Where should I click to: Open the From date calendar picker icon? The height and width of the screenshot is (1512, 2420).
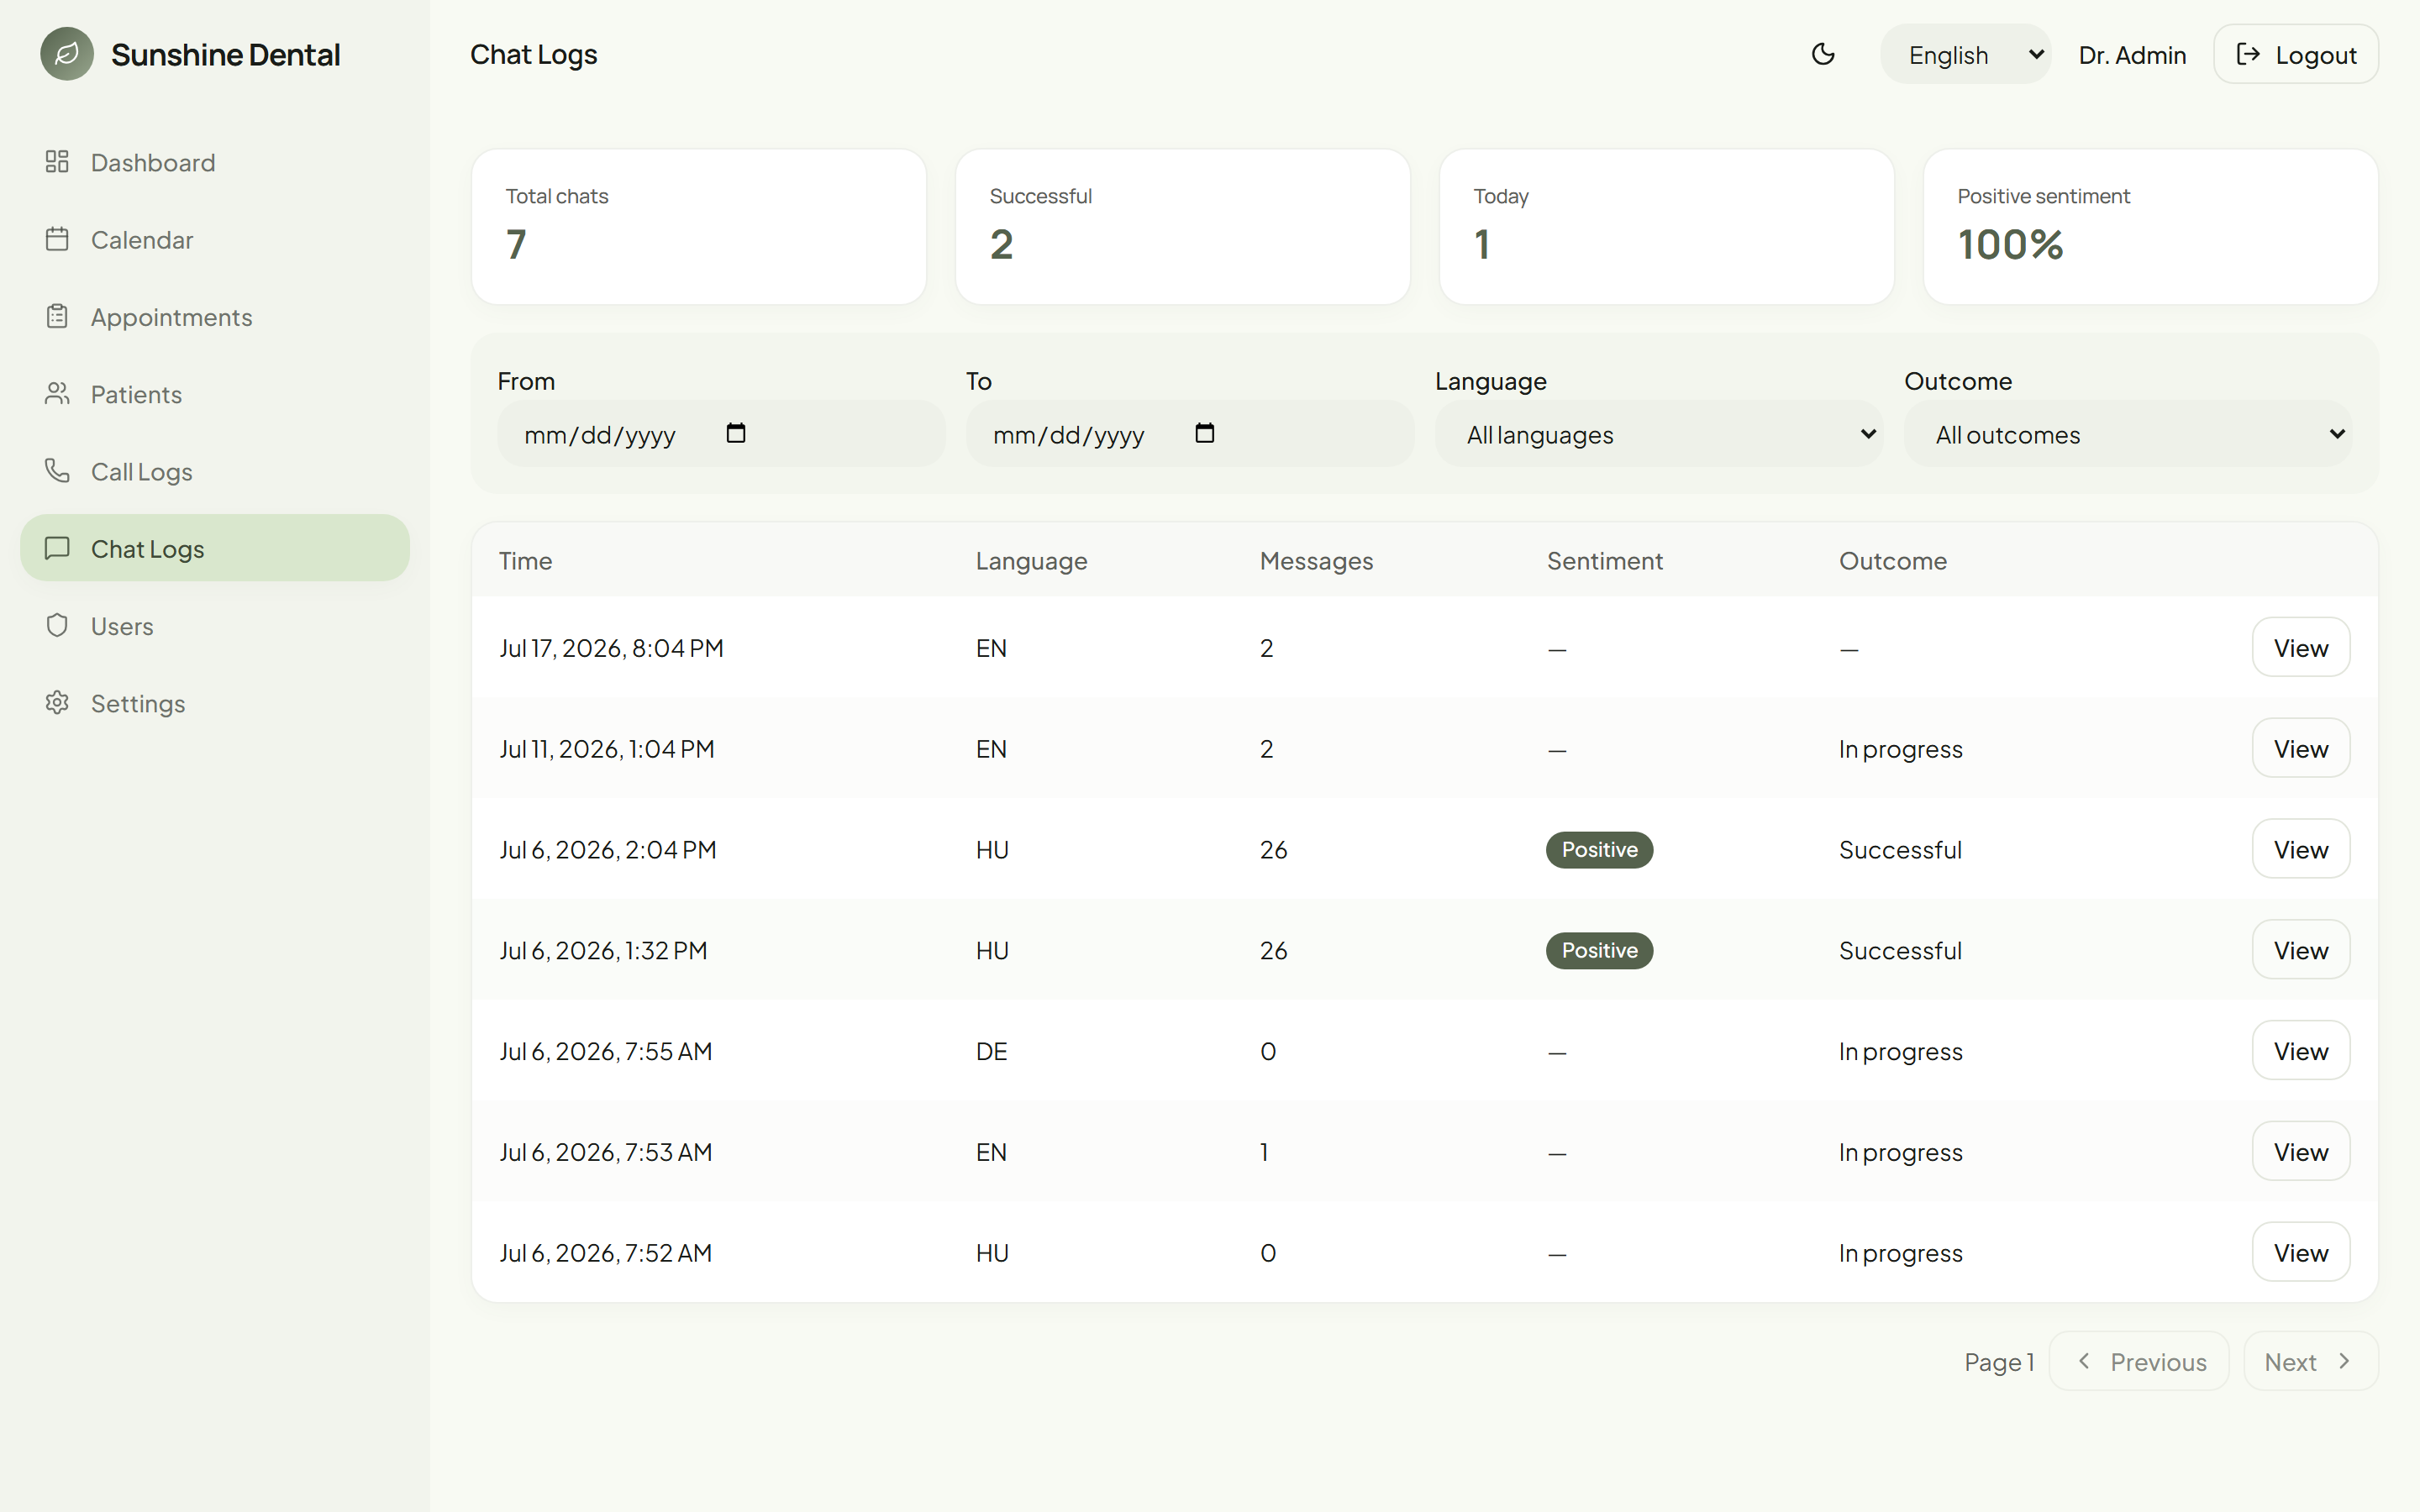(736, 433)
